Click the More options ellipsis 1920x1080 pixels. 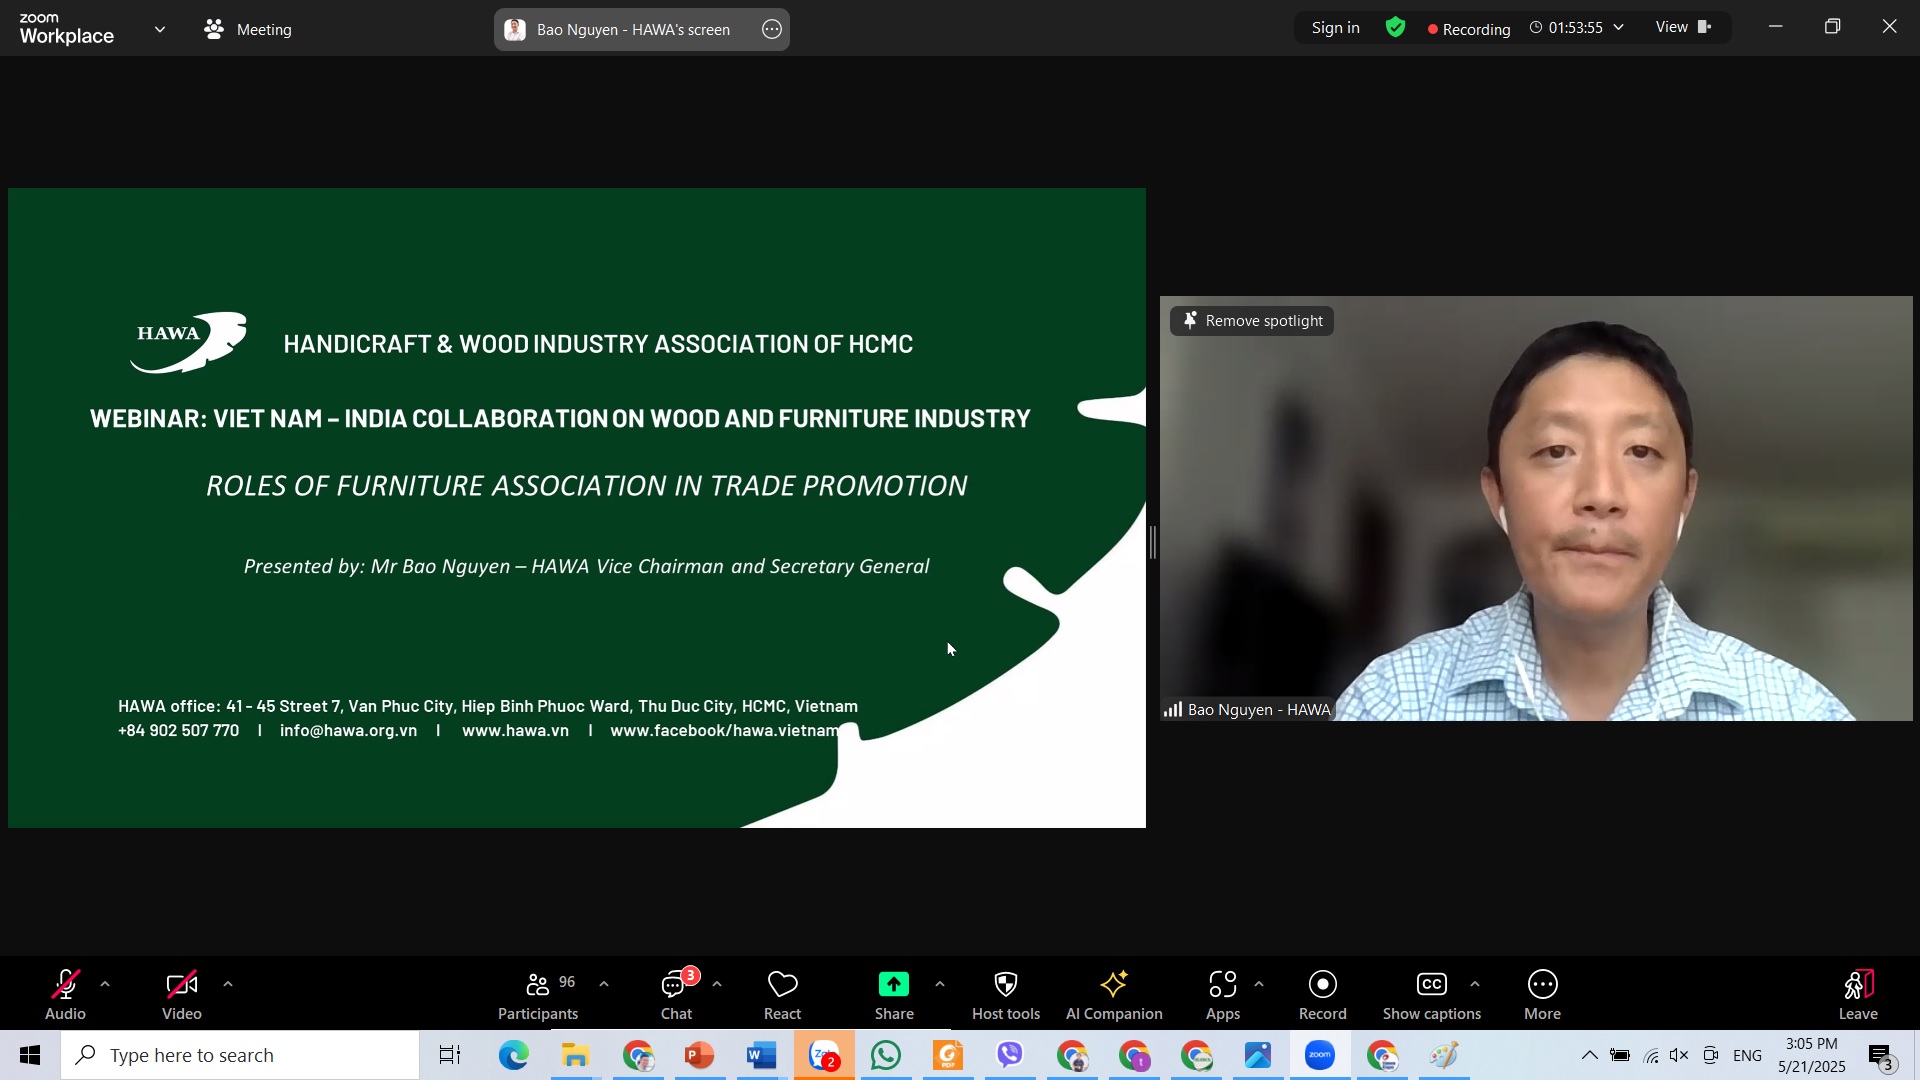(1543, 996)
